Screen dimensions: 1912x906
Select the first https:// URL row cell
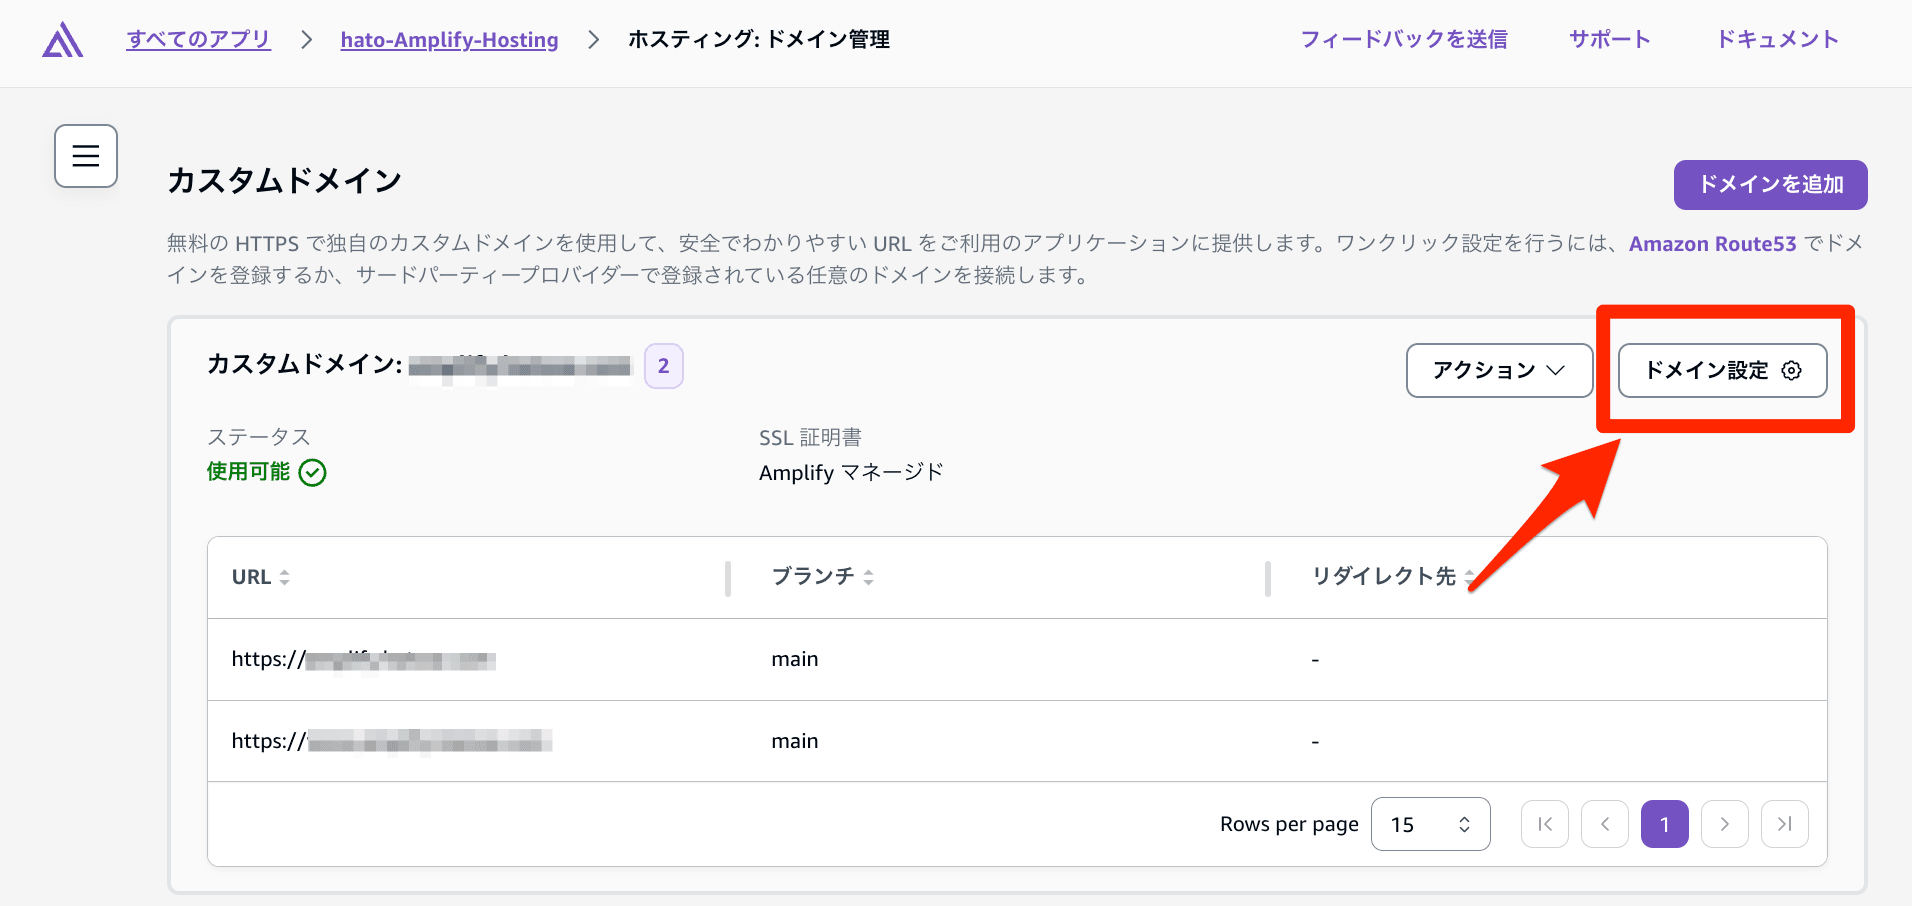pyautogui.click(x=364, y=659)
